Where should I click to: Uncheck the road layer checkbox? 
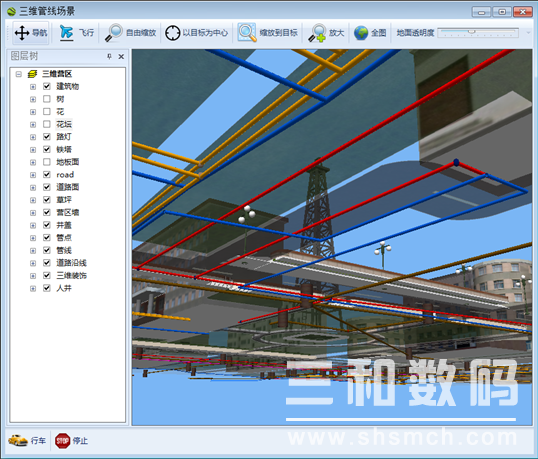pyautogui.click(x=47, y=174)
